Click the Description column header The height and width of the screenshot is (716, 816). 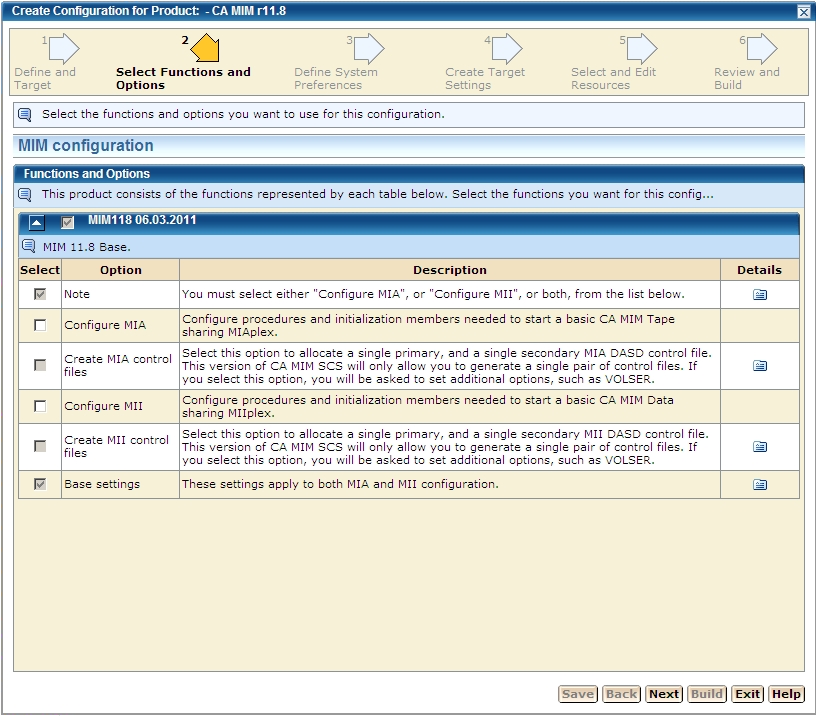click(449, 270)
